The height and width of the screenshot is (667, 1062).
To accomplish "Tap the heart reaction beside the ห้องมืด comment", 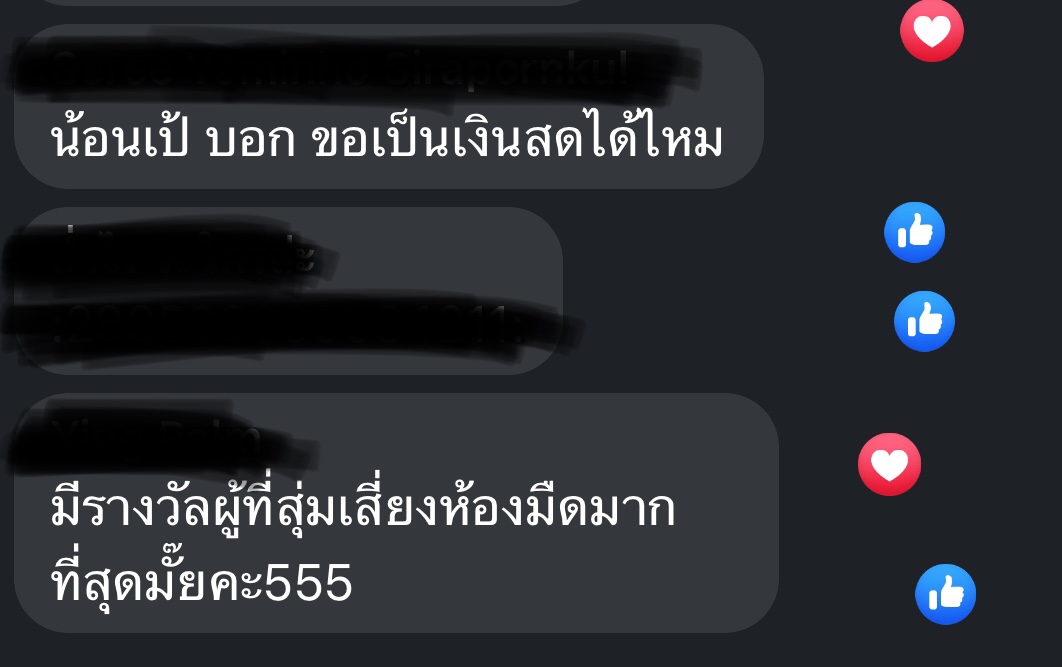I will pos(889,465).
